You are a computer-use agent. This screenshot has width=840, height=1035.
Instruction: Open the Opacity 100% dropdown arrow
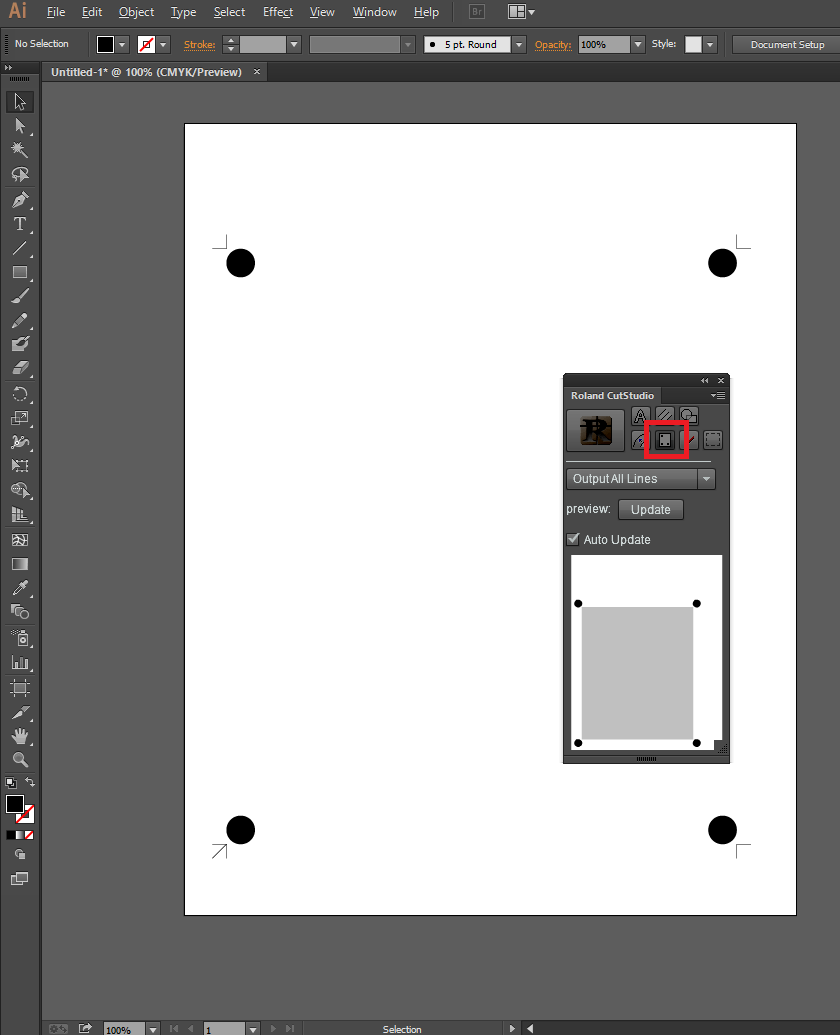click(x=638, y=45)
